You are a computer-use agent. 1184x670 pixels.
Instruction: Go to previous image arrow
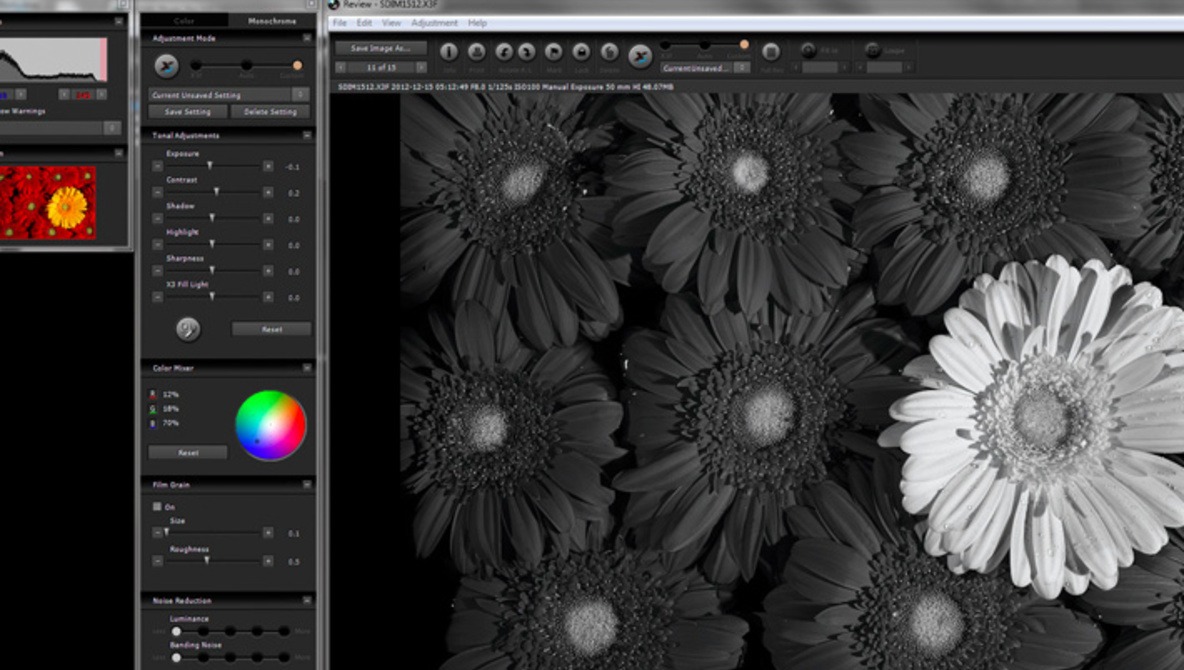[341, 67]
